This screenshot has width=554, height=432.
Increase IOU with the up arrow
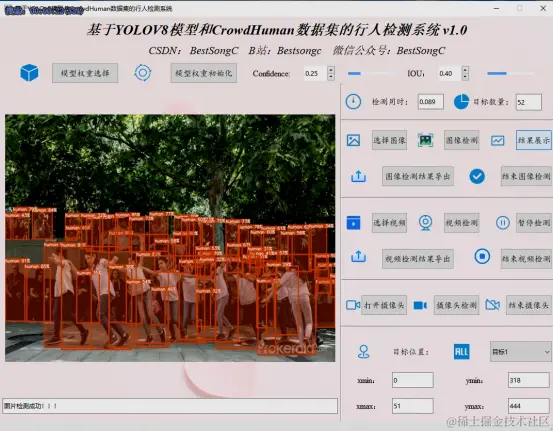[x=465, y=70]
